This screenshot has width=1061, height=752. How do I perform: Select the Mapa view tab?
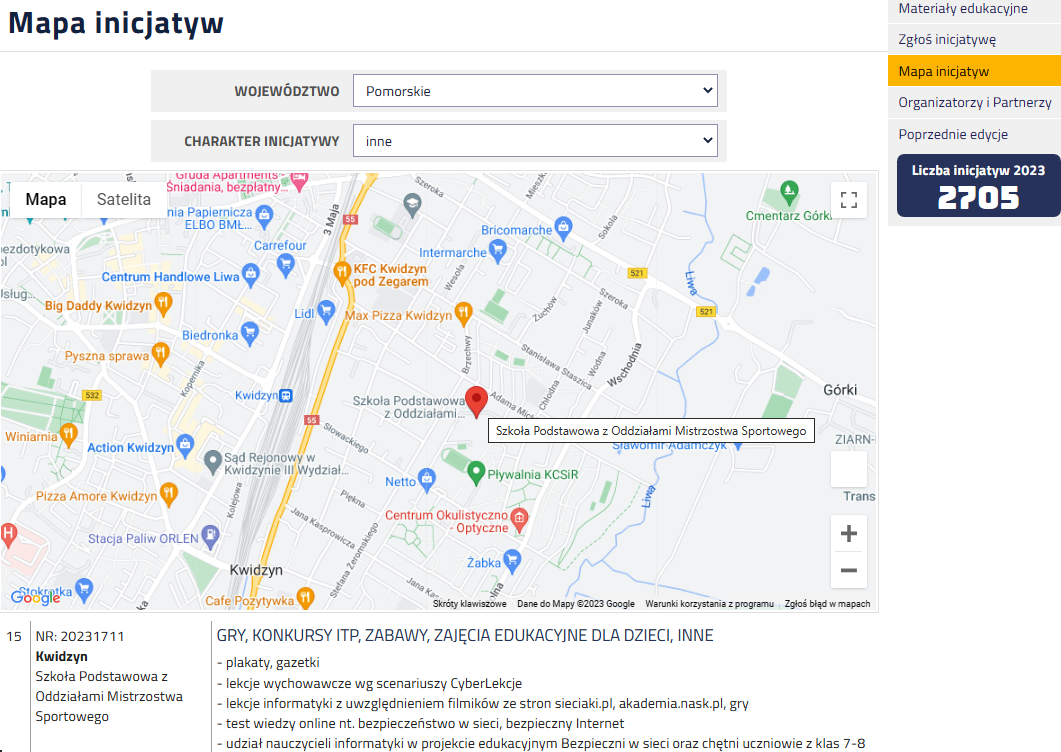[46, 199]
